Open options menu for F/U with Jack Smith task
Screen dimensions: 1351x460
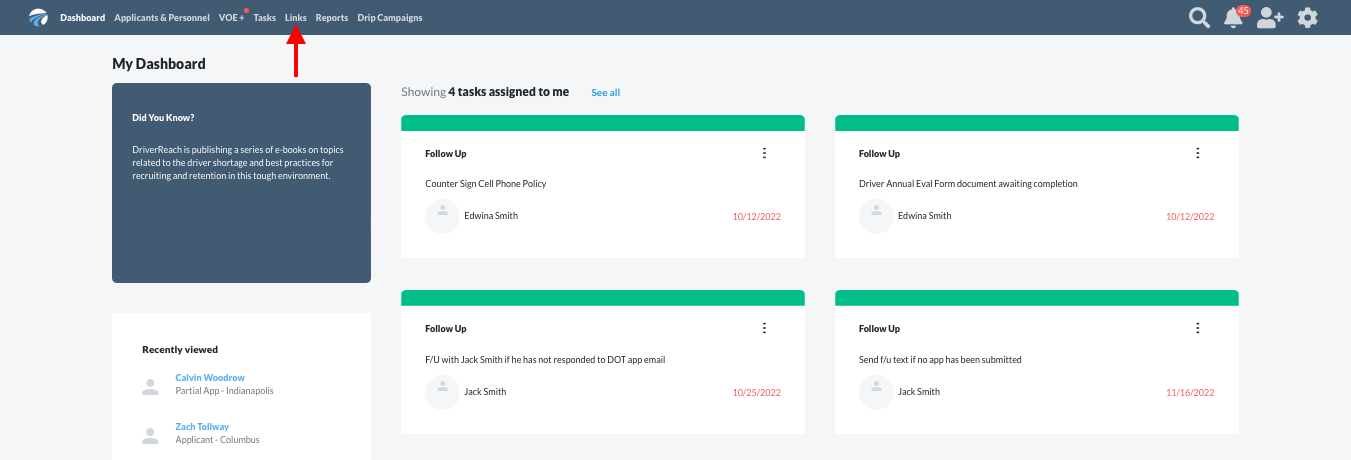click(764, 328)
